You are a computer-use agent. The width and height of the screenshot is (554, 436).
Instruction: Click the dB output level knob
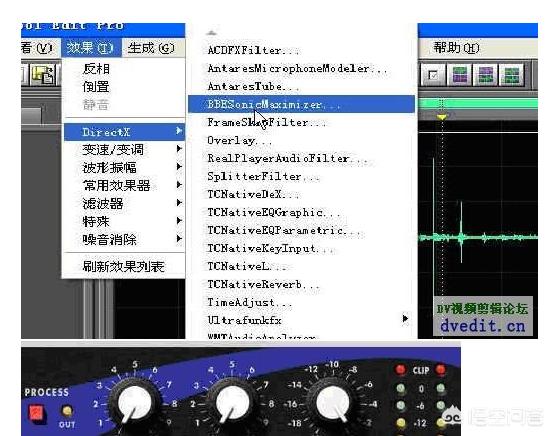332,403
